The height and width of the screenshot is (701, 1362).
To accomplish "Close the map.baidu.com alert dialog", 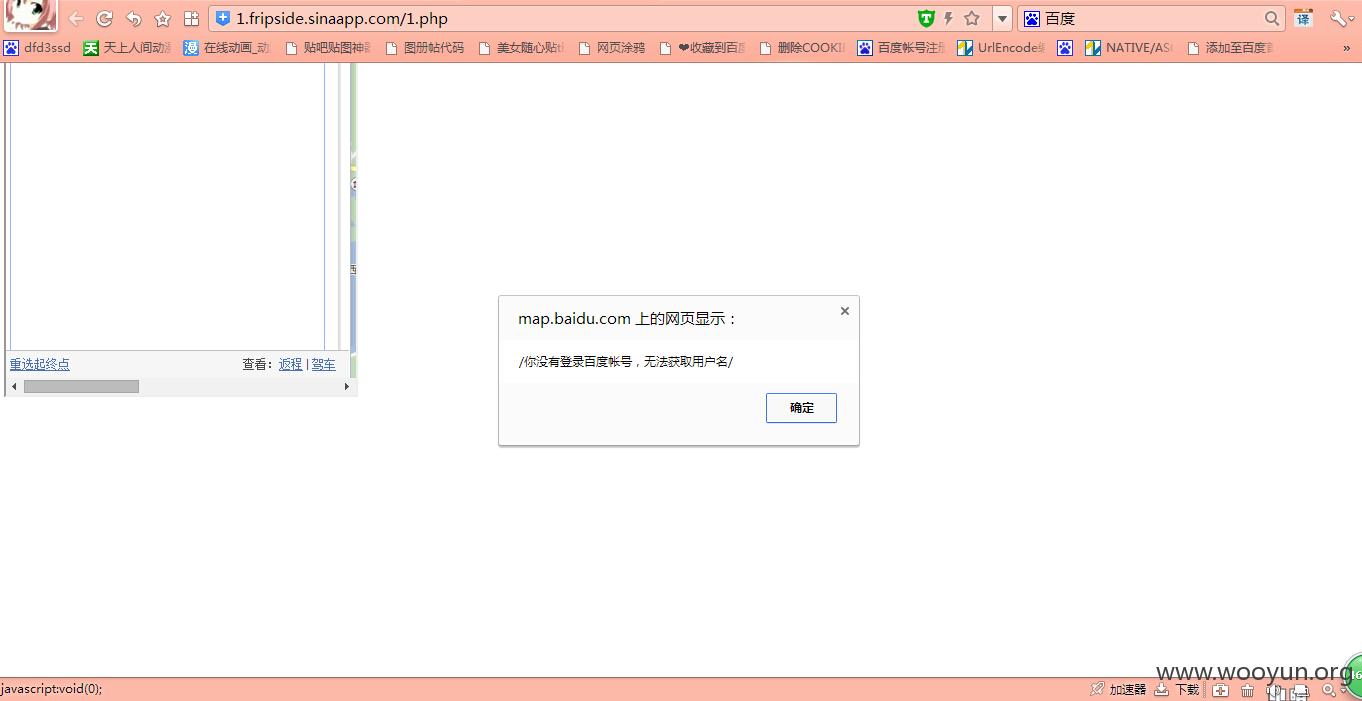I will click(x=845, y=311).
